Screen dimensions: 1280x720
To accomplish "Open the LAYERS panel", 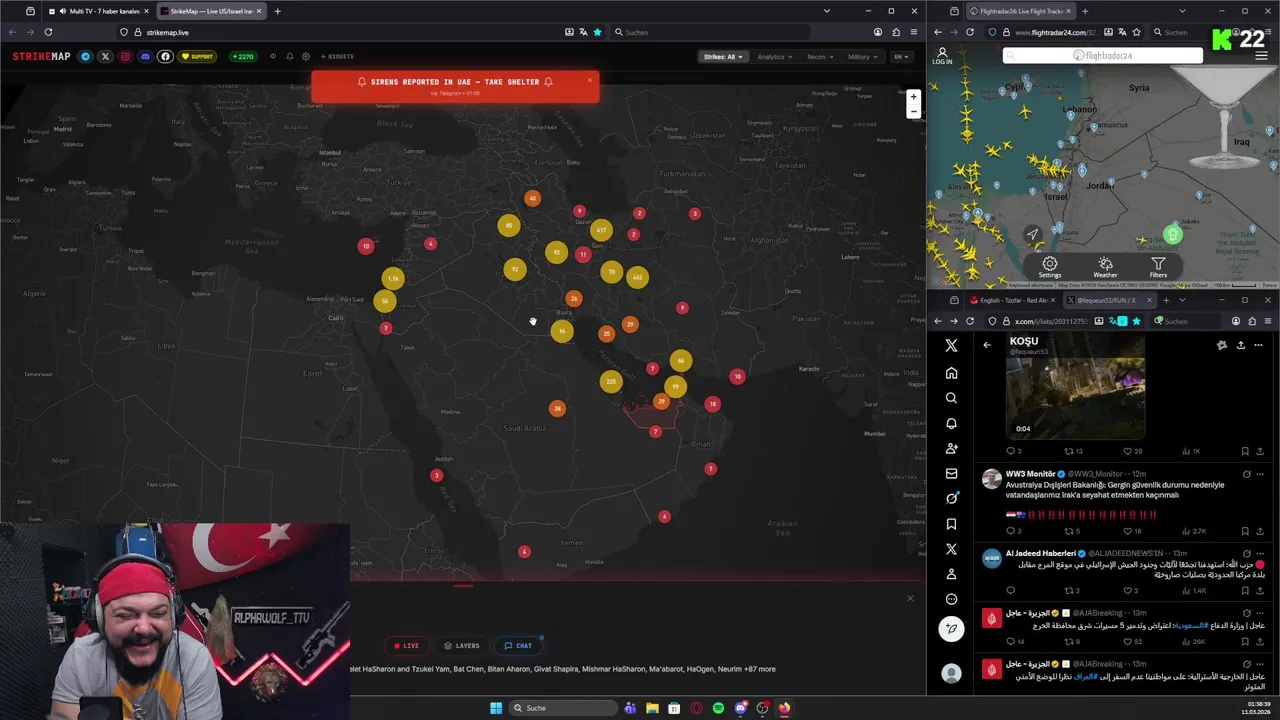I will pos(462,646).
